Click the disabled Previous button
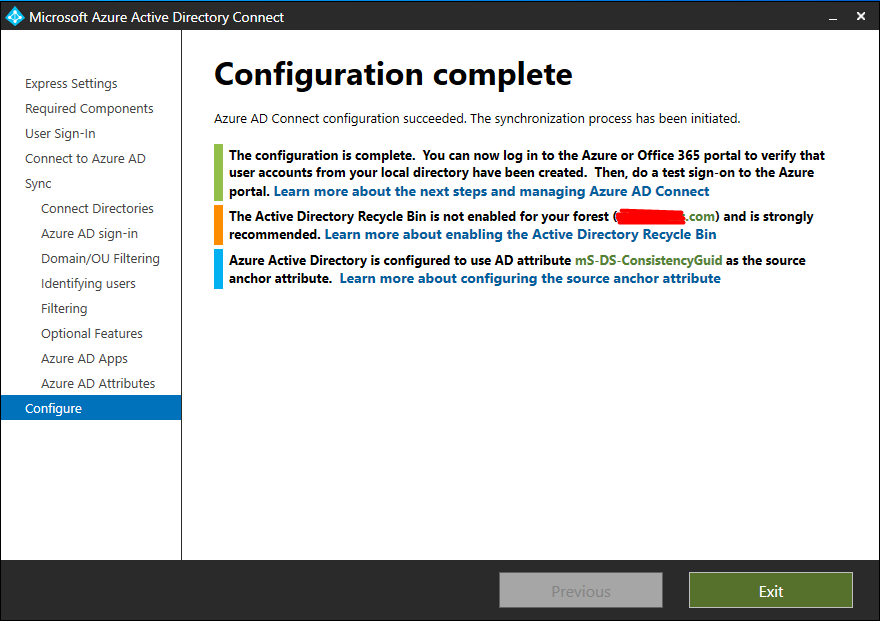This screenshot has height=621, width=880. tap(581, 590)
